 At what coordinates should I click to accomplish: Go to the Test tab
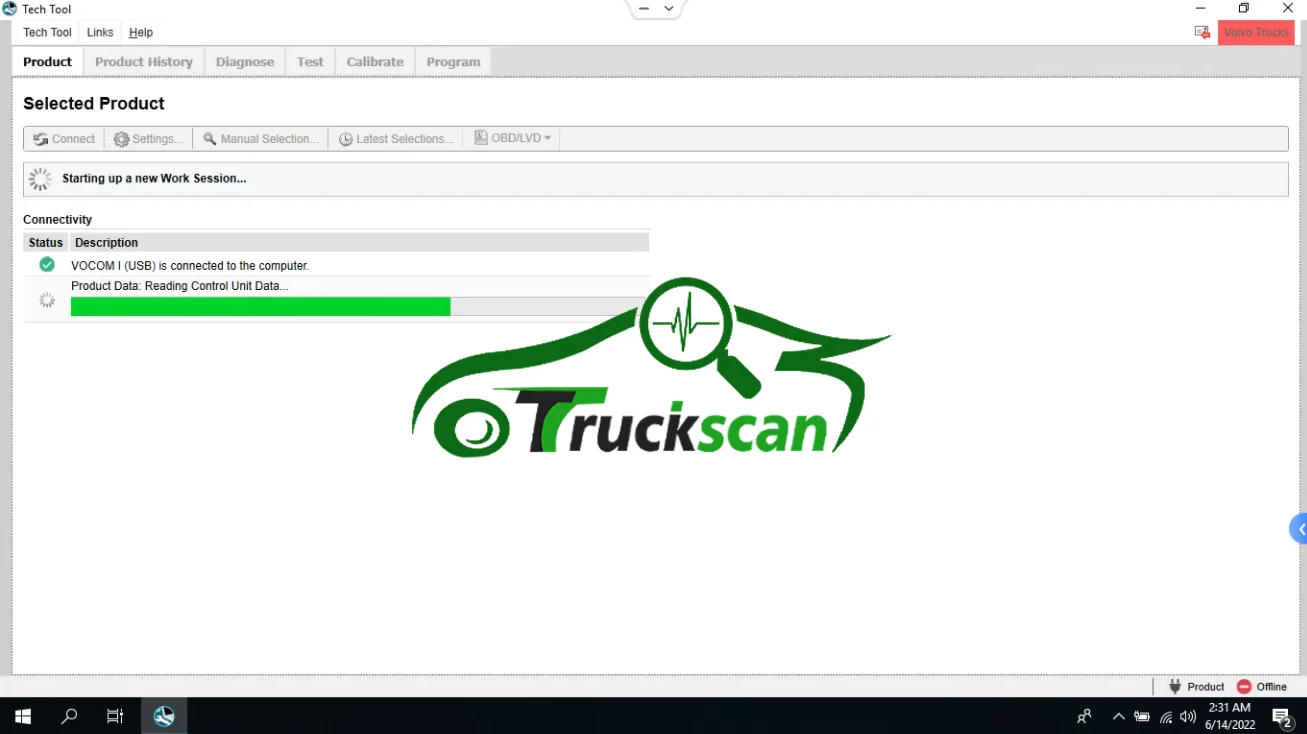click(310, 62)
